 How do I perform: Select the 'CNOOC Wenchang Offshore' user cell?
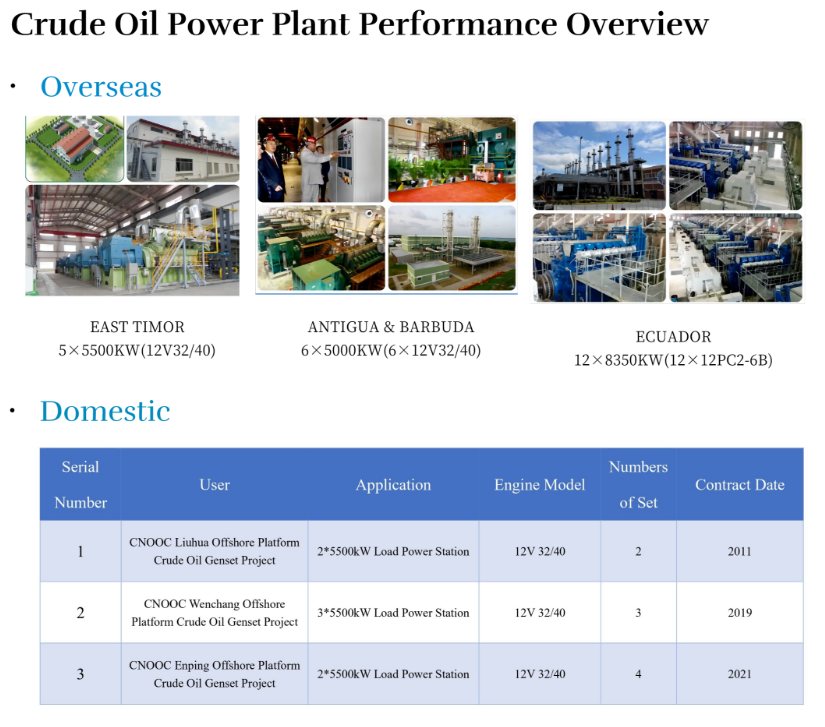tap(215, 613)
